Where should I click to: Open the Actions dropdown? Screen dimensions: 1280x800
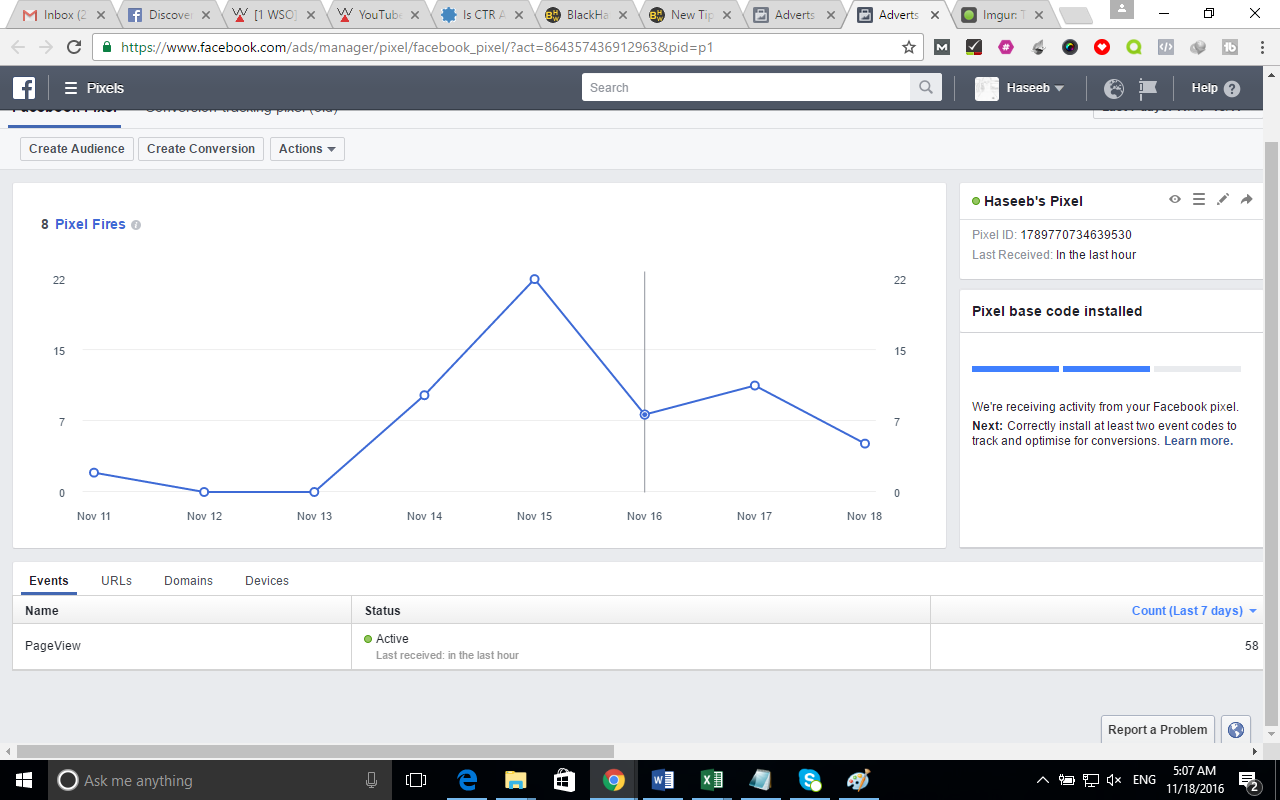click(x=307, y=149)
